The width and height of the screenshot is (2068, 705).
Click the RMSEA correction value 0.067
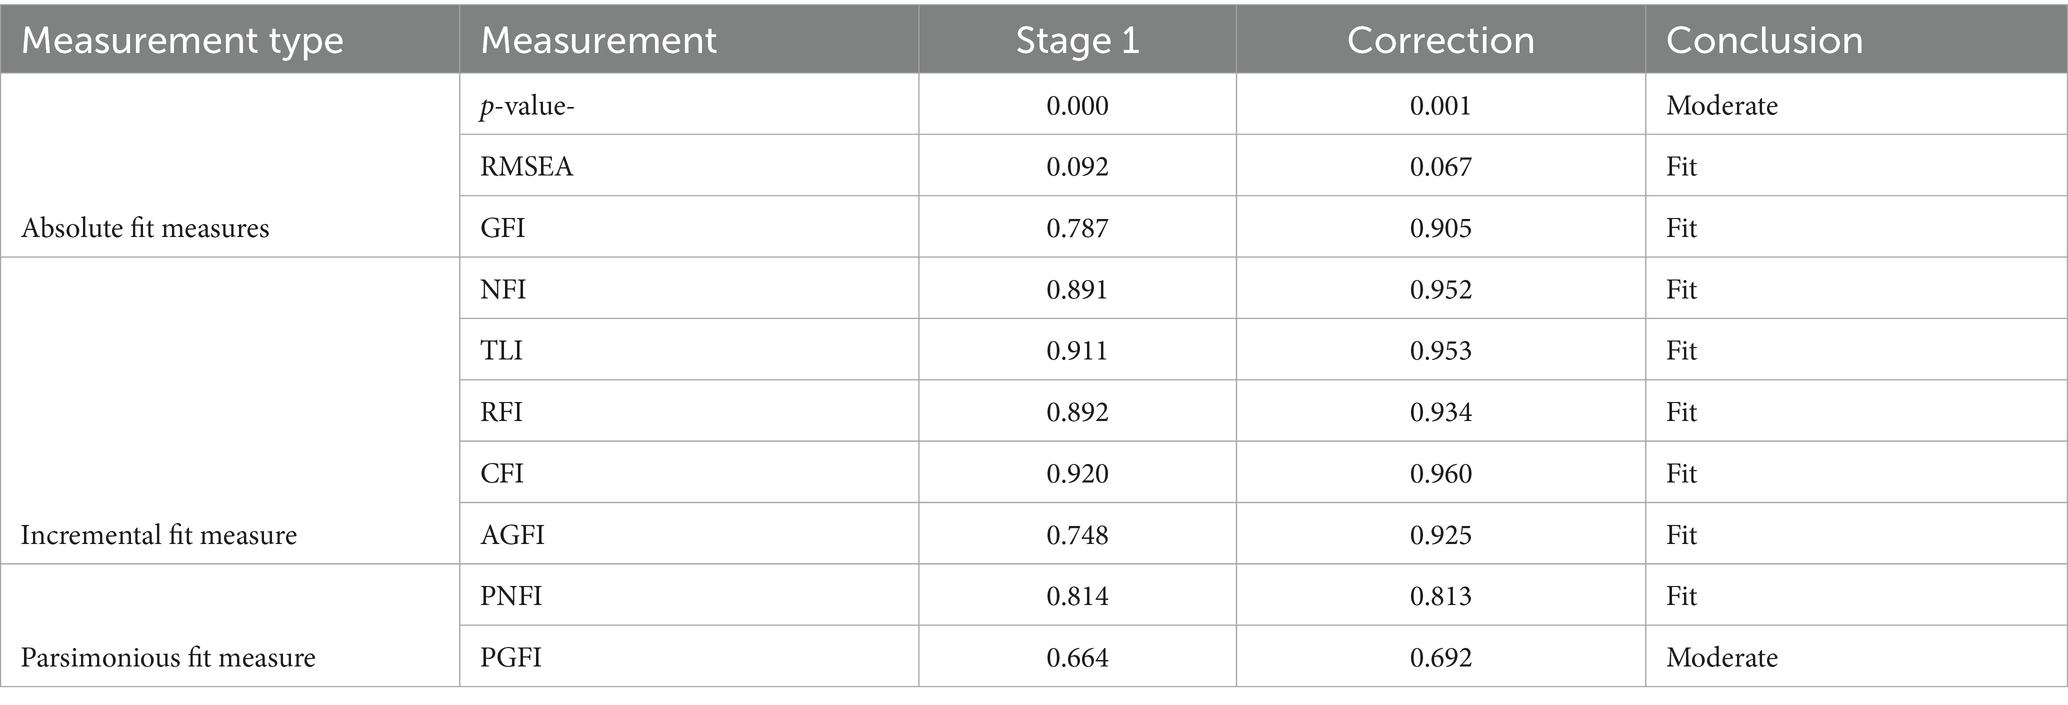[1440, 166]
